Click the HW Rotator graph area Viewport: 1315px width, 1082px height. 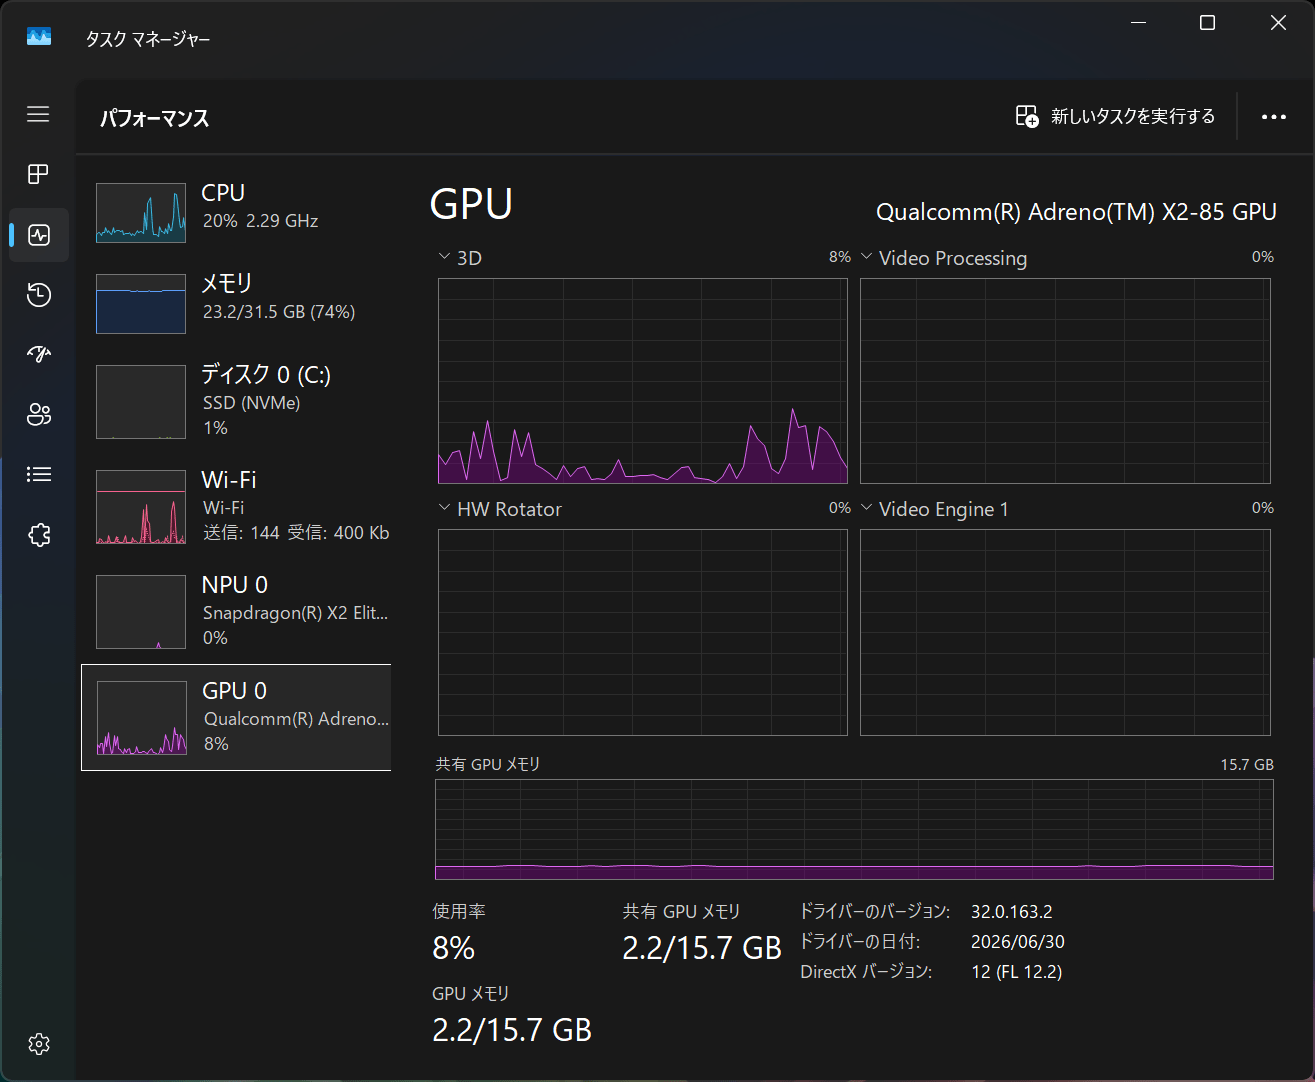[643, 632]
